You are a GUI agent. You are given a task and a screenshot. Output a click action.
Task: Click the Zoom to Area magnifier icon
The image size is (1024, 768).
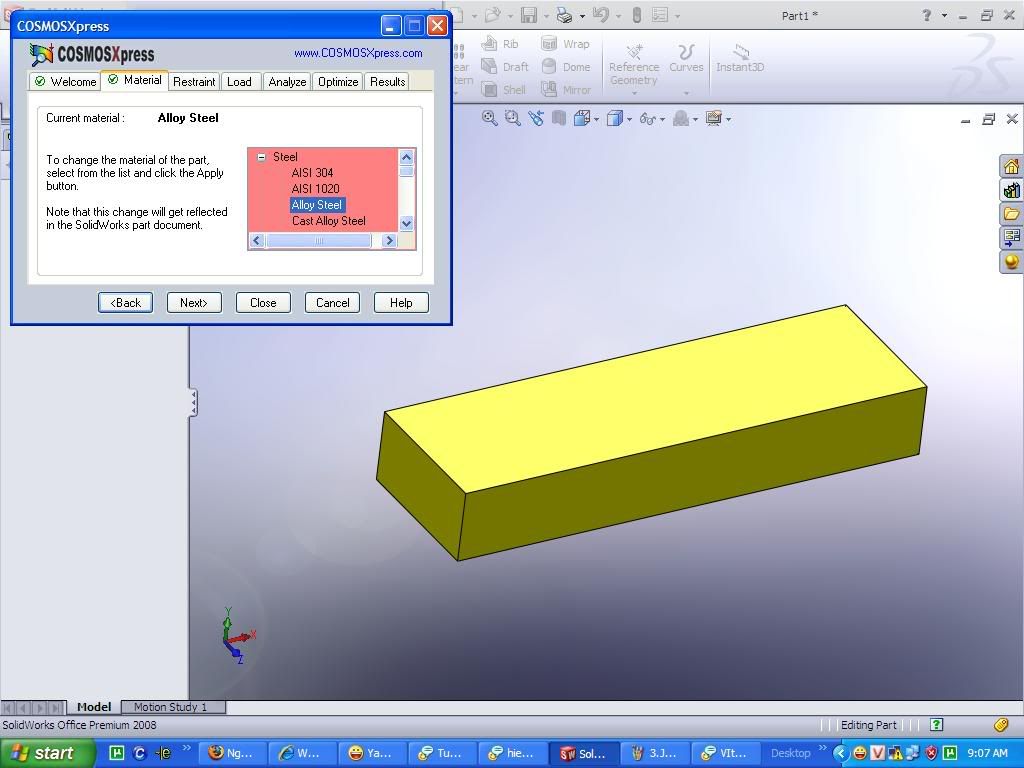tap(512, 118)
